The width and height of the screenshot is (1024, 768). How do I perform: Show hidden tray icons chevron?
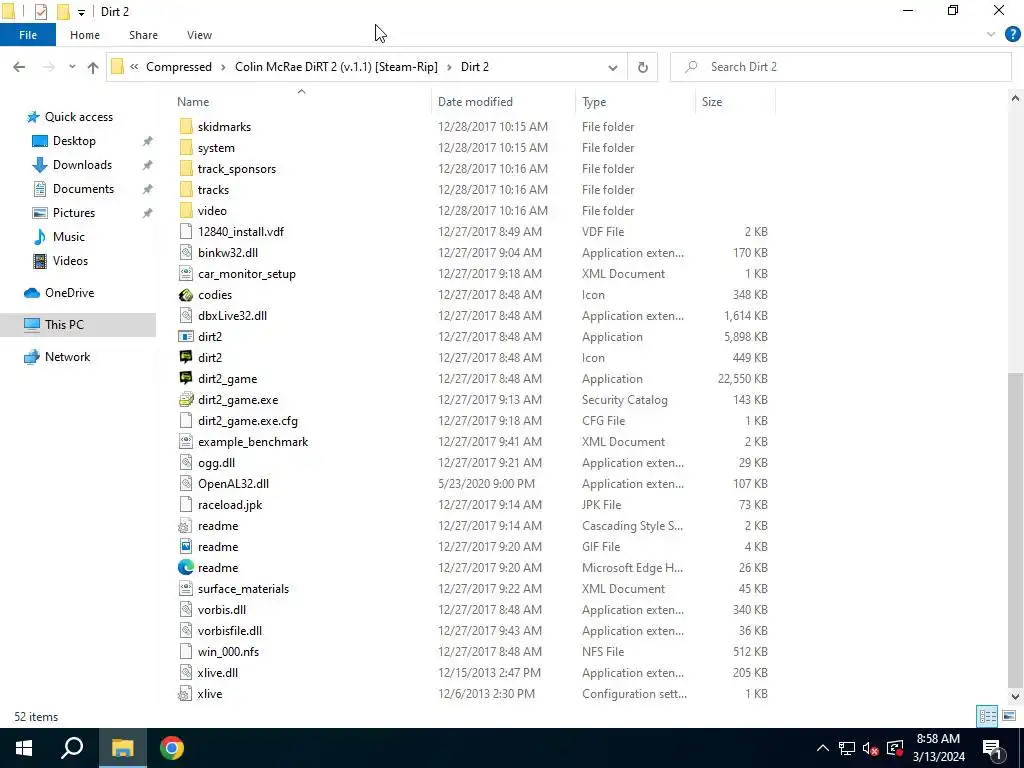pos(823,748)
